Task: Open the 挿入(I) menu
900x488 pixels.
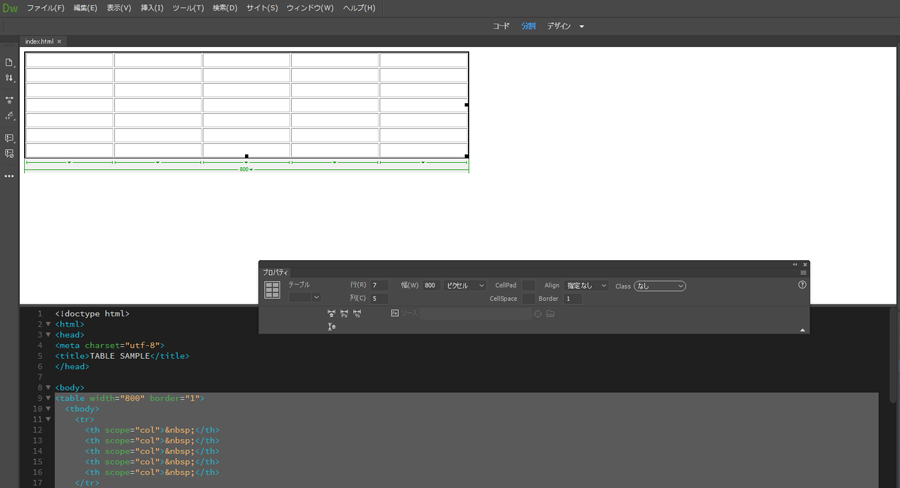Action: (152, 8)
